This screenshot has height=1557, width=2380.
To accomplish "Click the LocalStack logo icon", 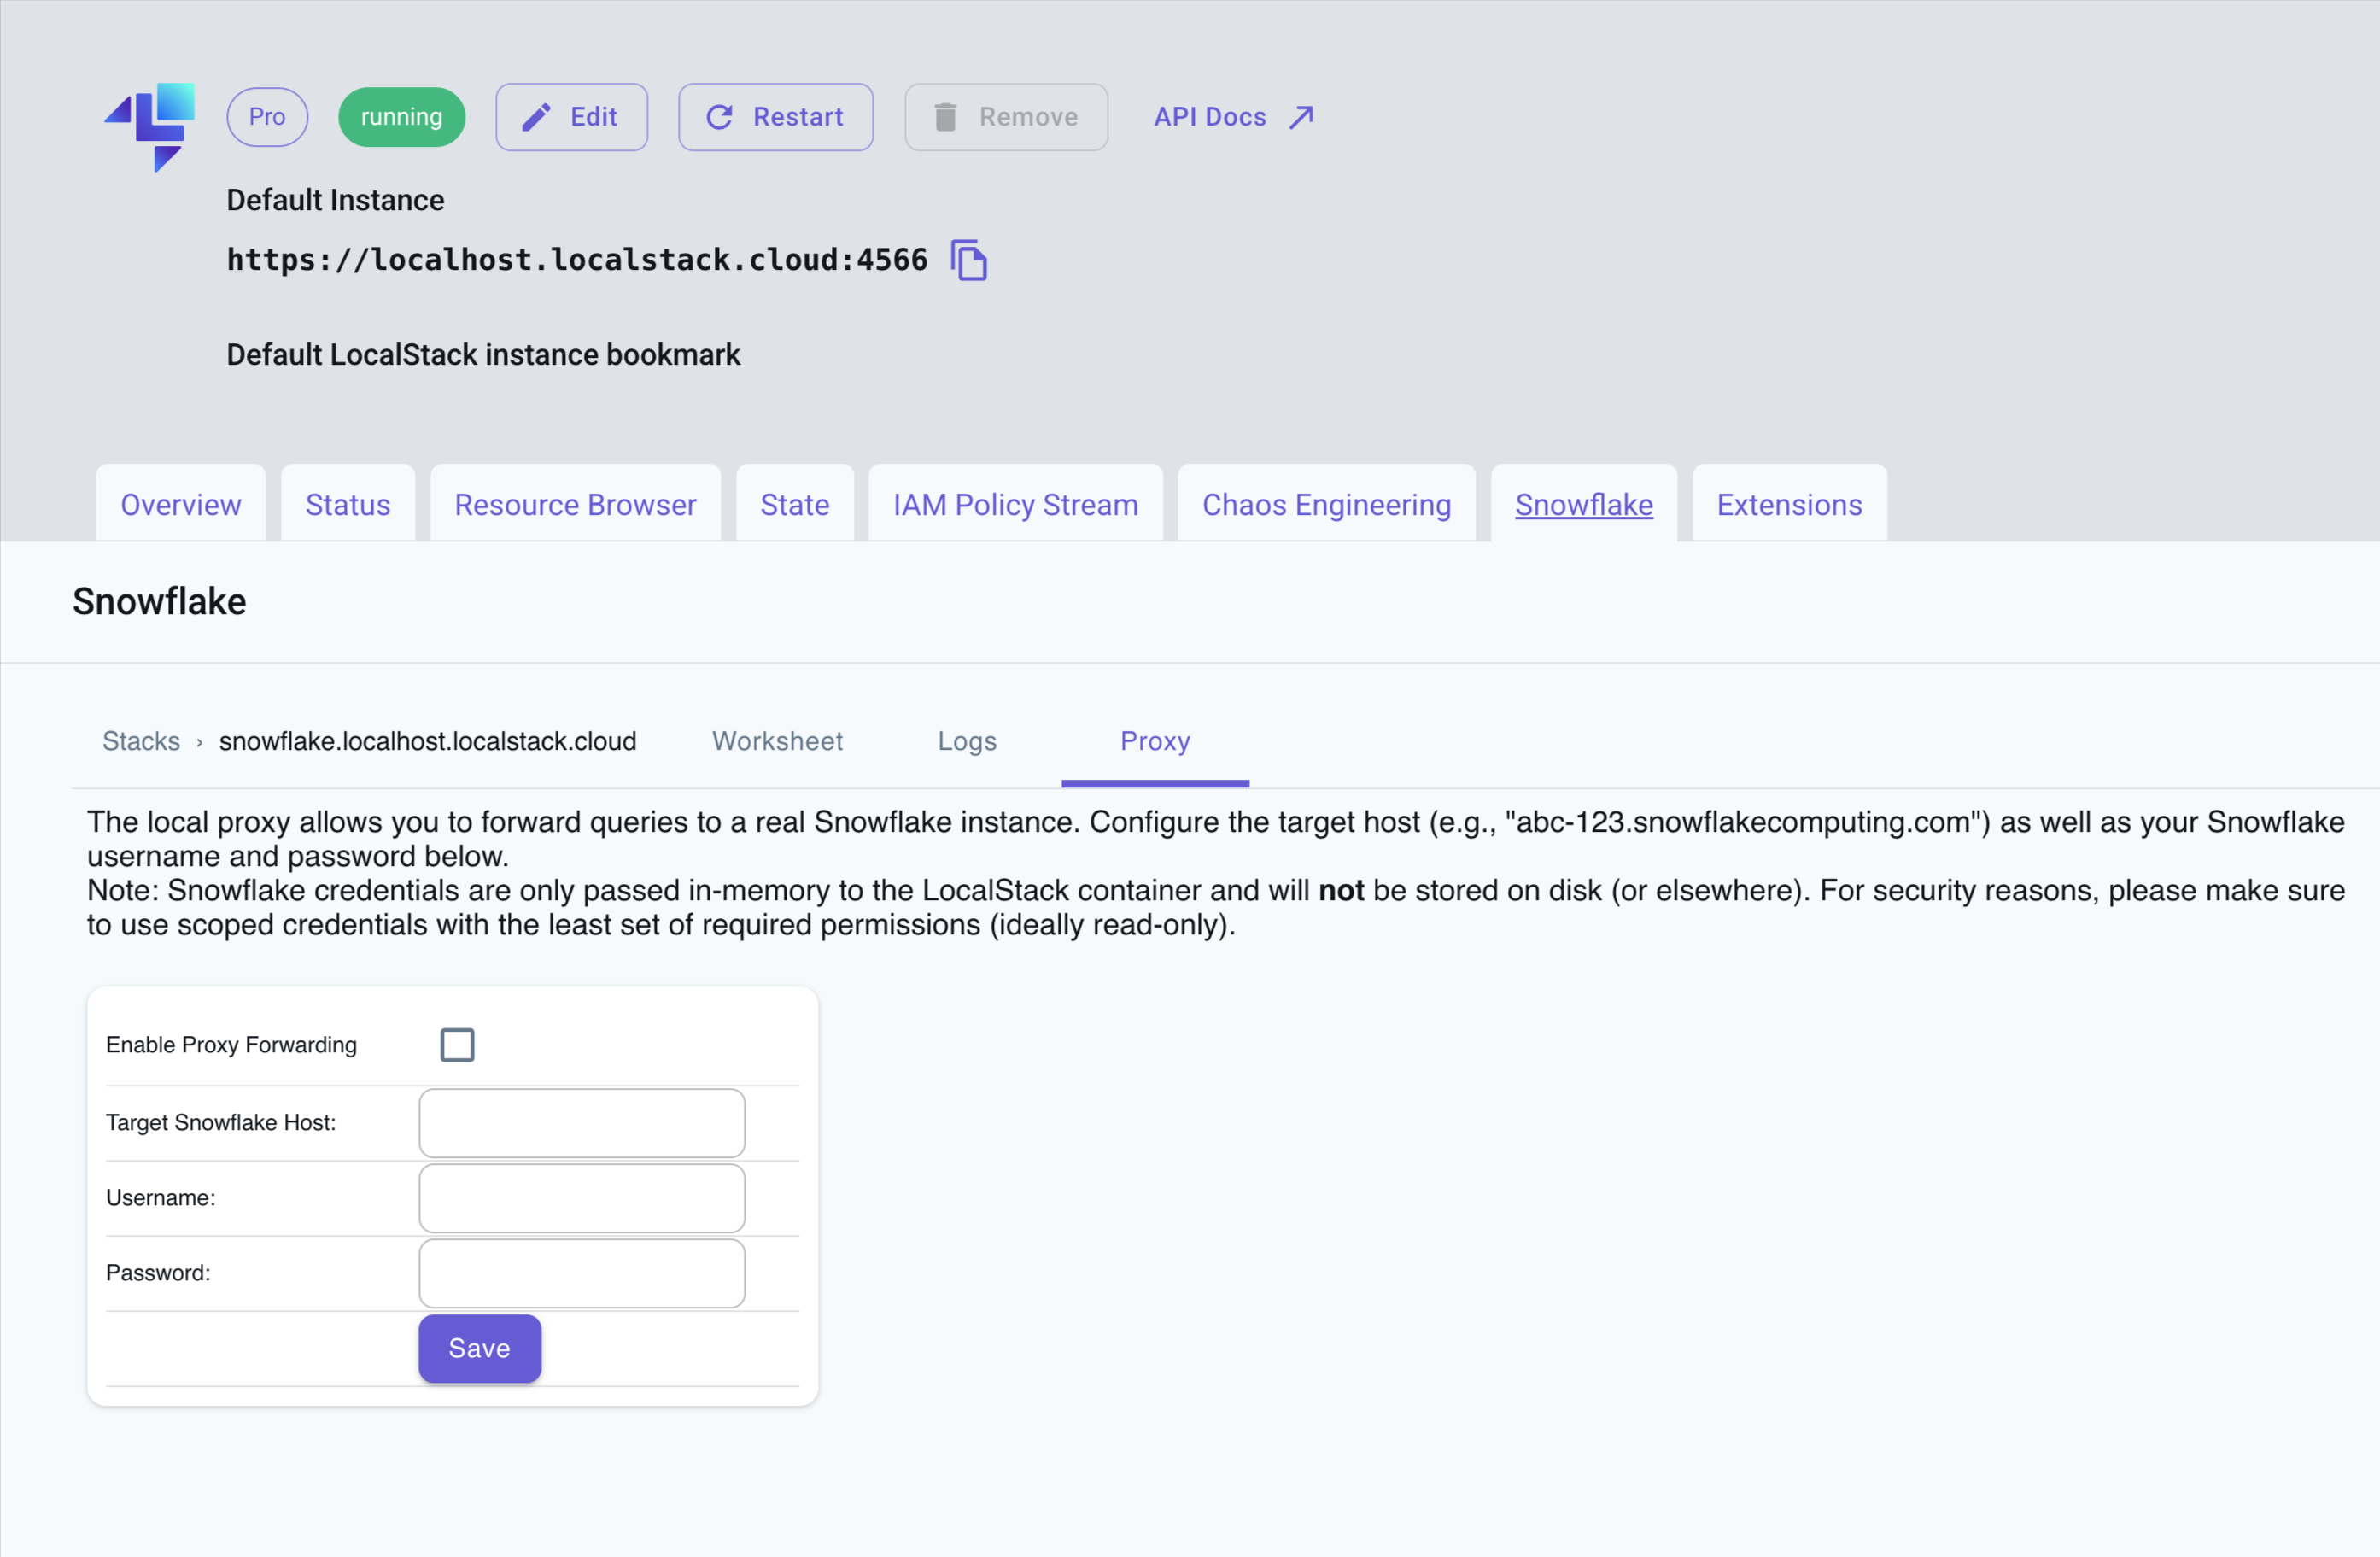I will (x=151, y=126).
